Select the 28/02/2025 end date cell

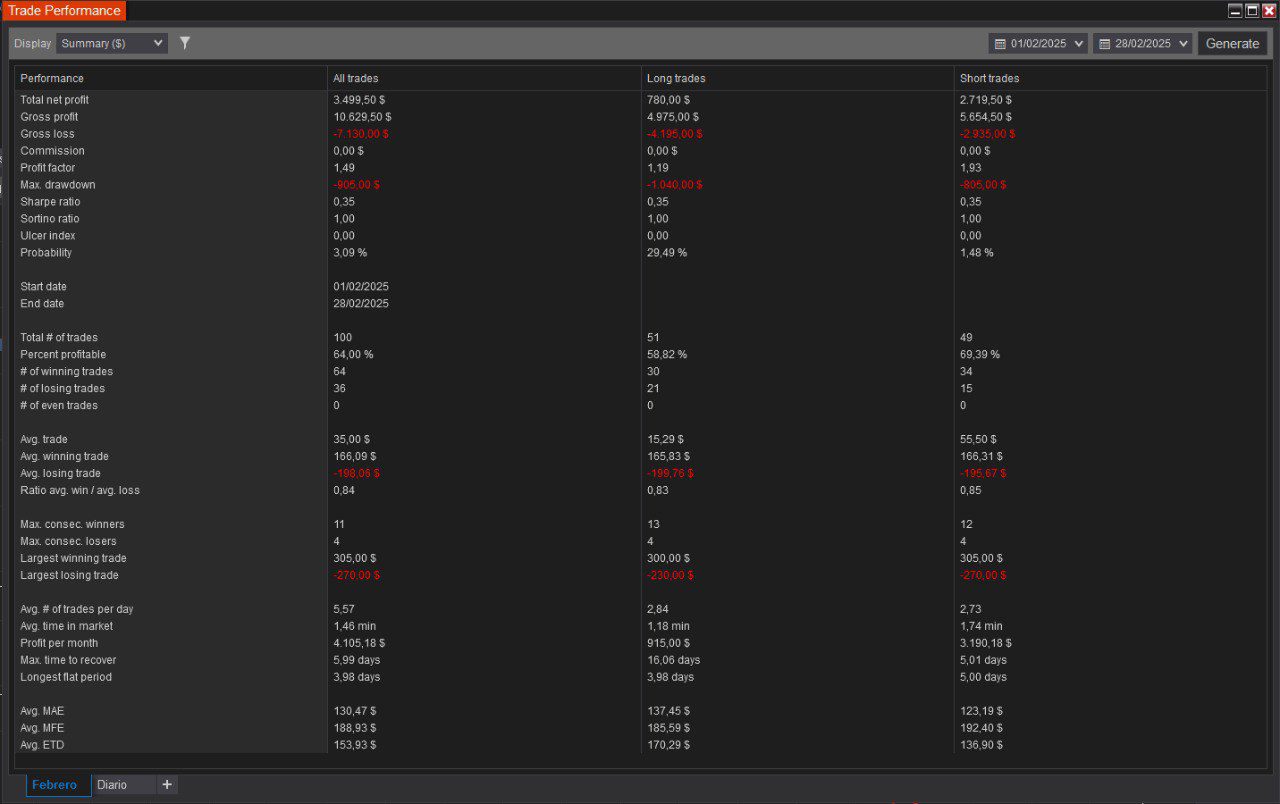(361, 304)
